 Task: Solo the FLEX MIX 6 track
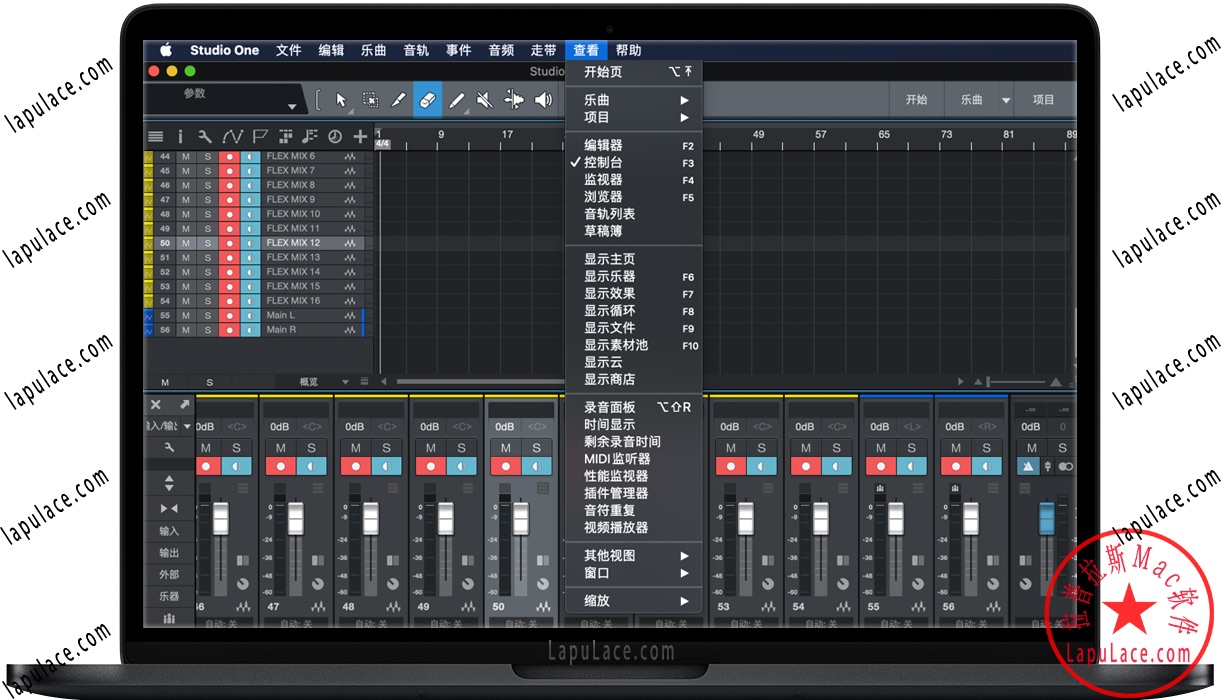(208, 156)
